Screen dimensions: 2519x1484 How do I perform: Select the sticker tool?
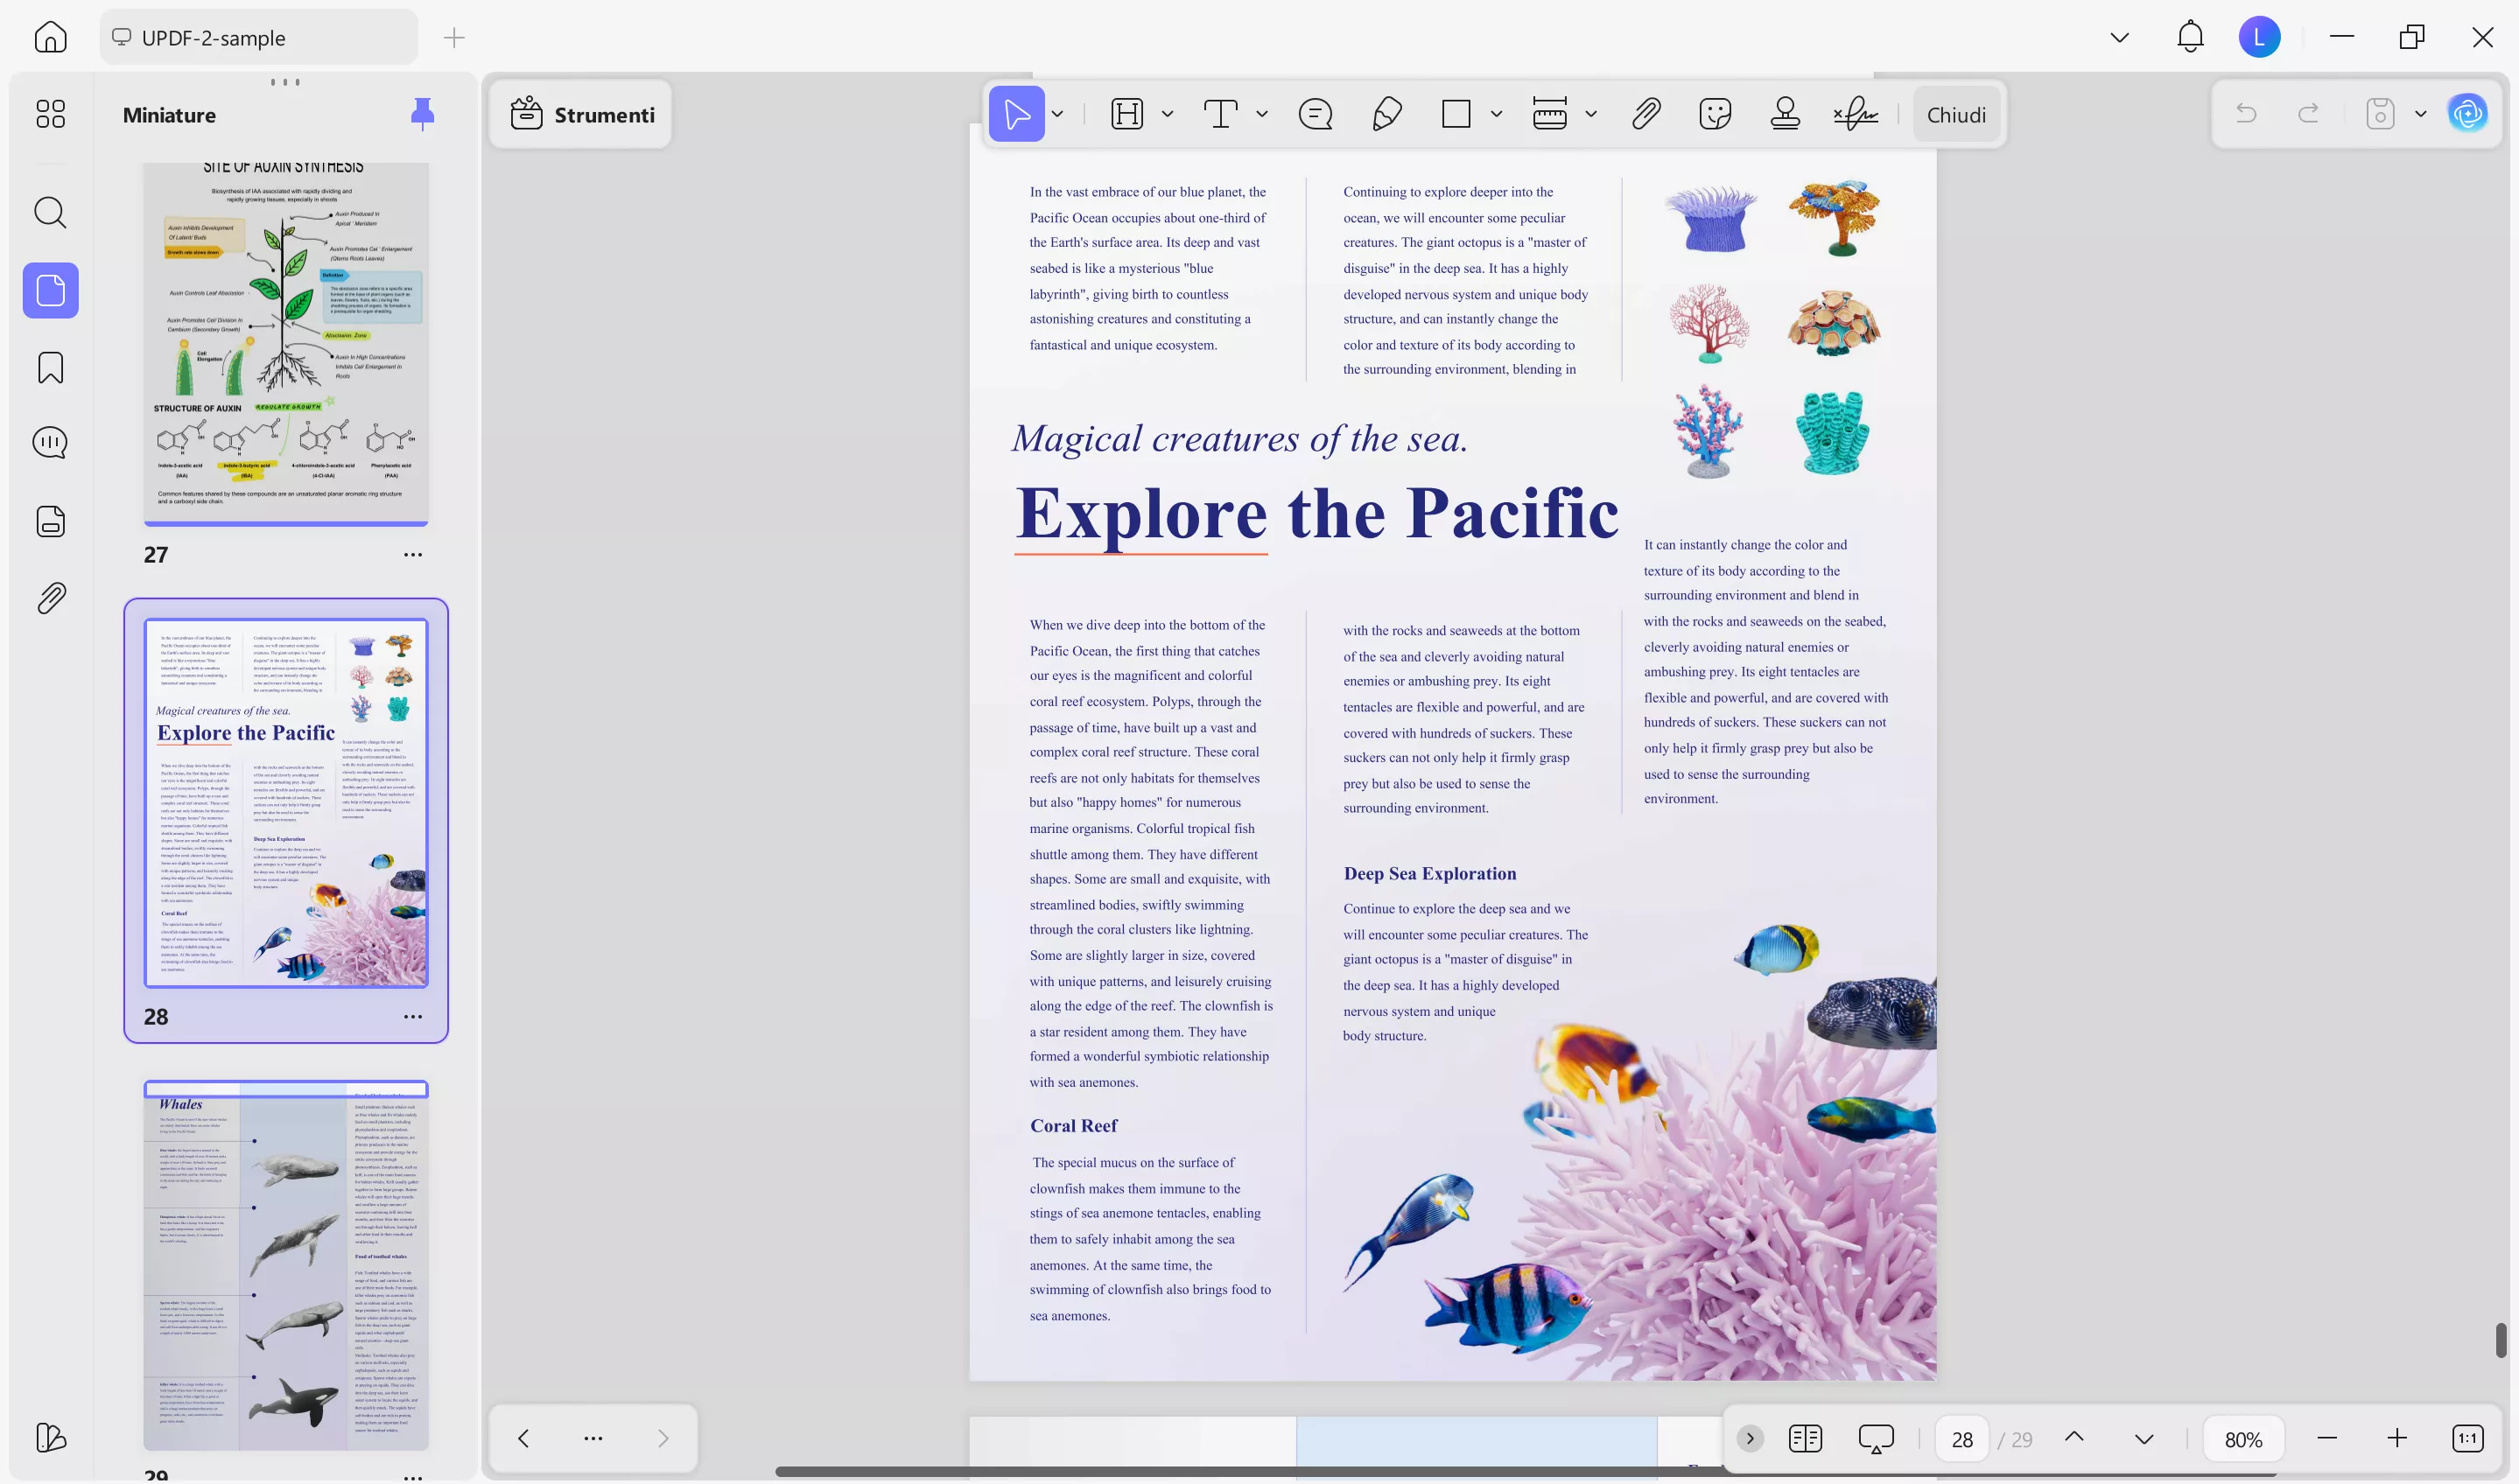click(1716, 114)
